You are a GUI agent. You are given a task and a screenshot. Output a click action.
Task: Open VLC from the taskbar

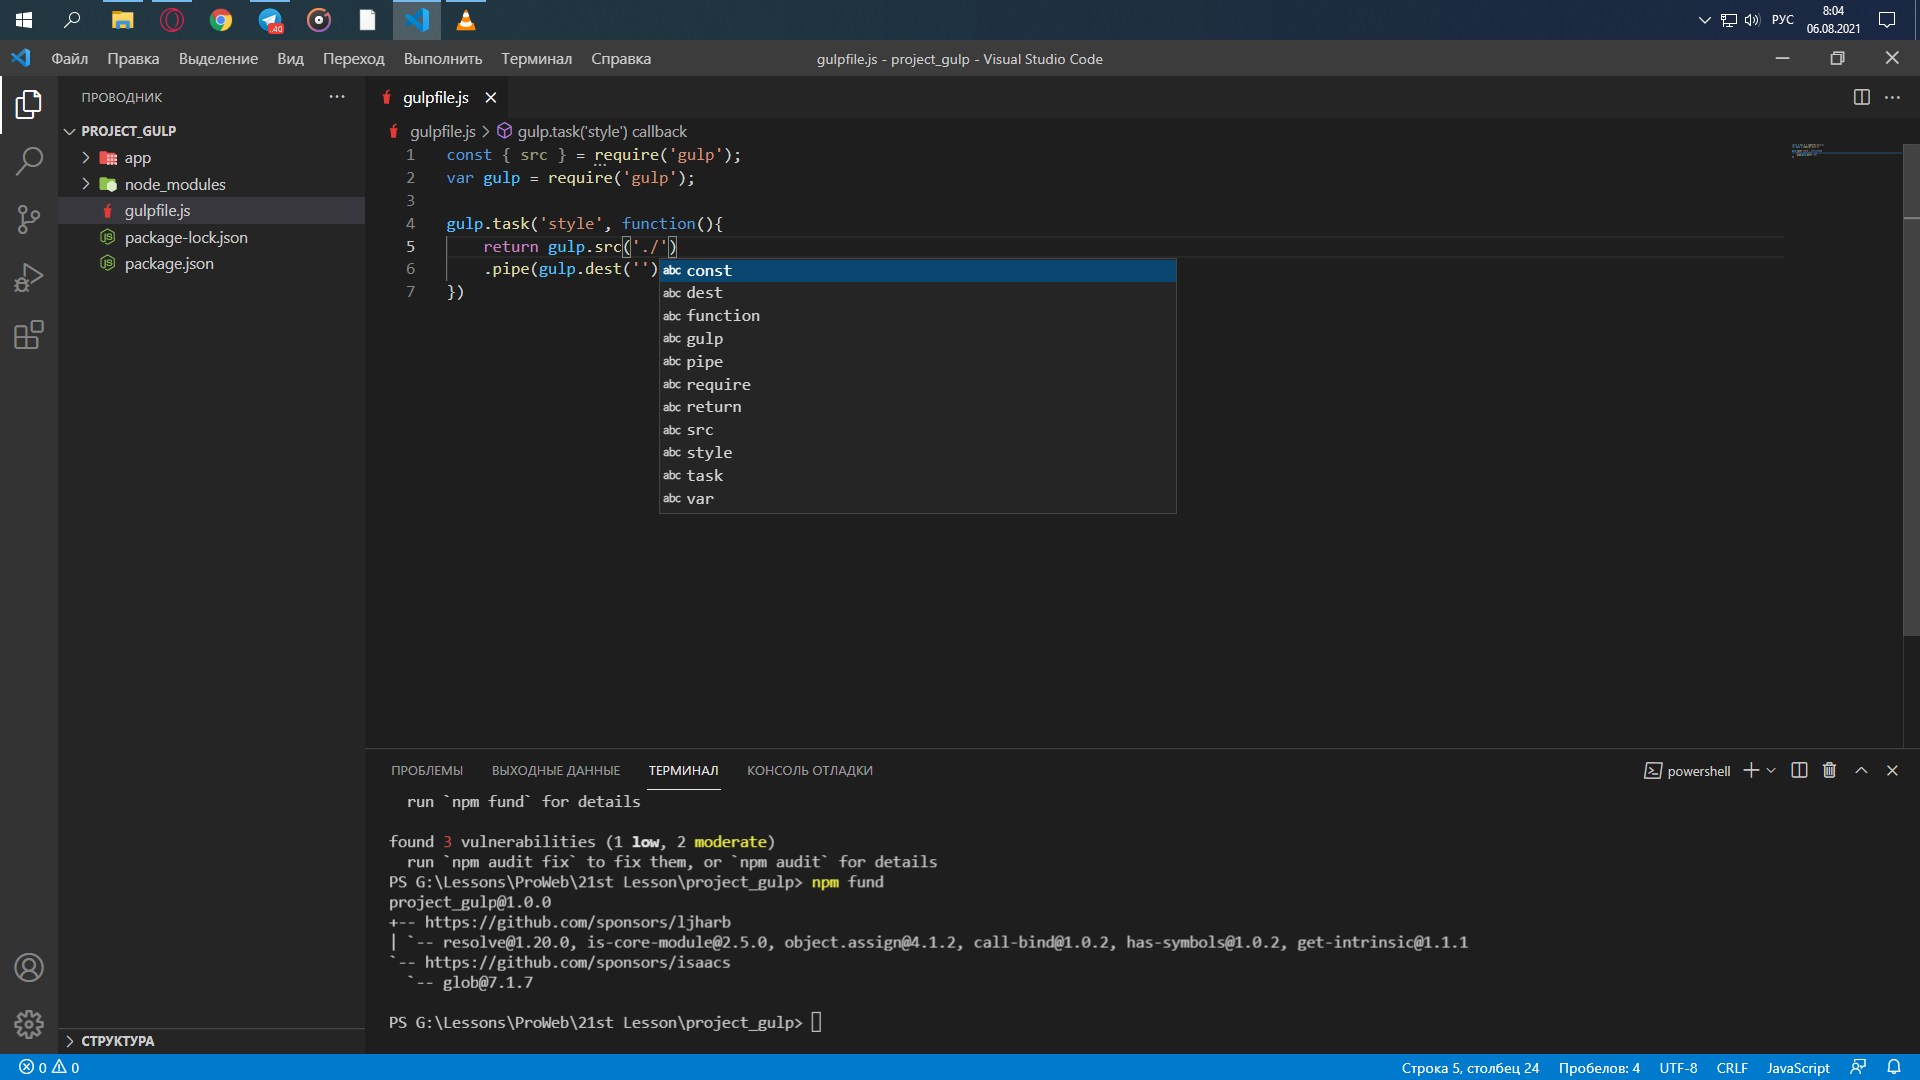466,20
